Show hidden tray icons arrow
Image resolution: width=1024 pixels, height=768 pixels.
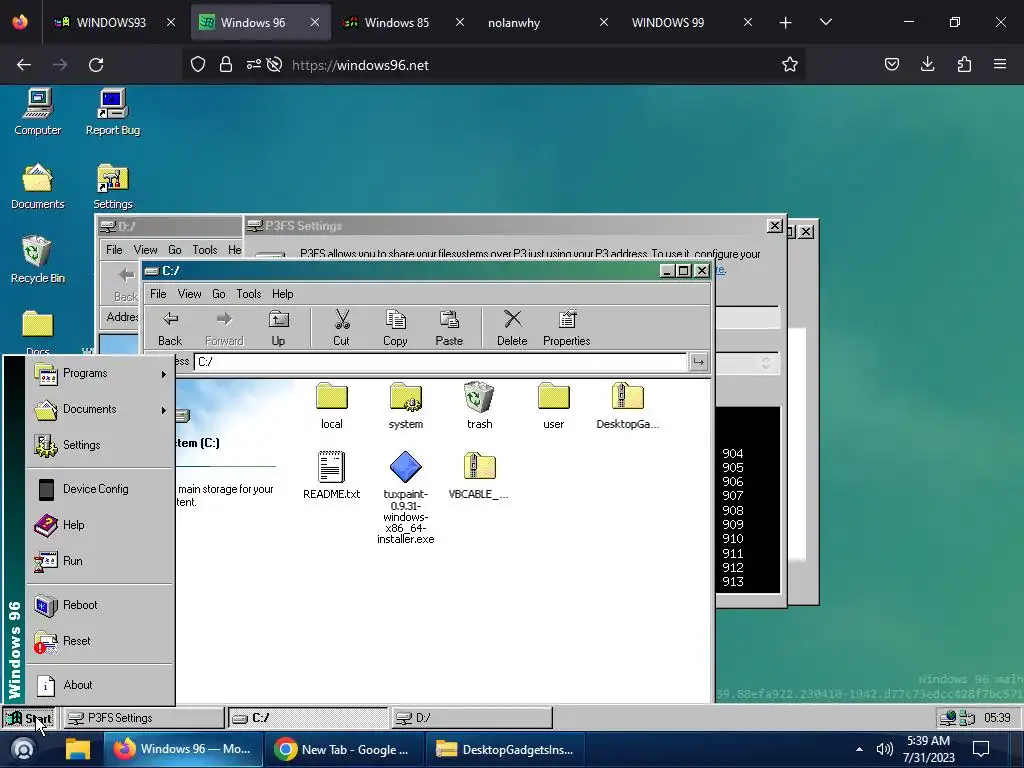coord(859,749)
